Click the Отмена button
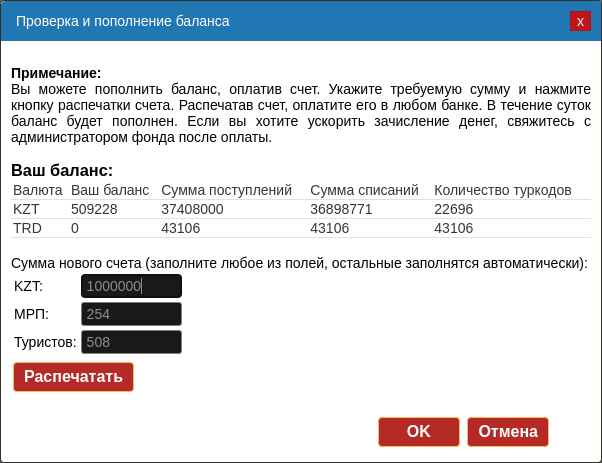The image size is (602, 463). click(x=508, y=432)
